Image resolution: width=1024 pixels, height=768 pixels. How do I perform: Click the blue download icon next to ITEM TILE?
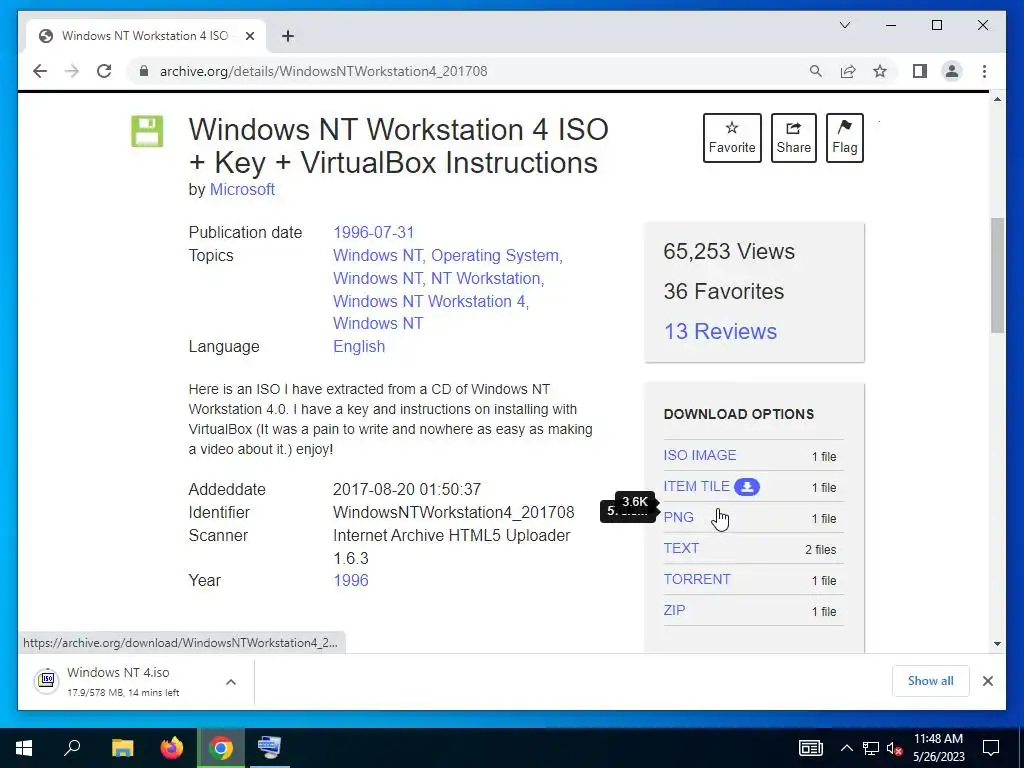coord(746,487)
